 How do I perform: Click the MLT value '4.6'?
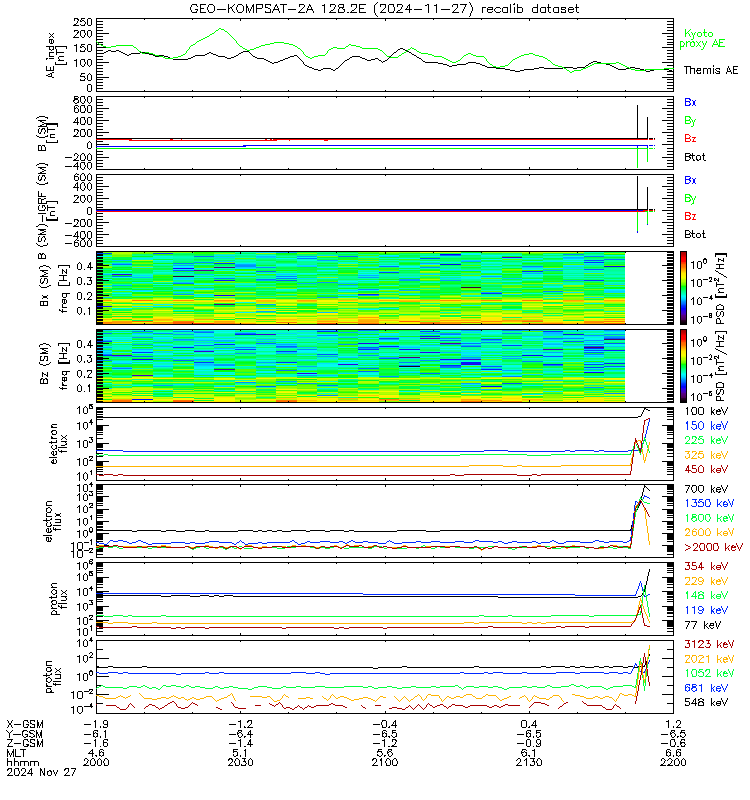click(x=96, y=753)
